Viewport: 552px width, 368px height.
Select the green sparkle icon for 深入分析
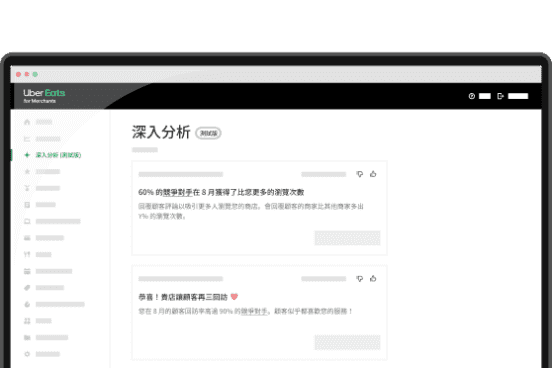27,155
